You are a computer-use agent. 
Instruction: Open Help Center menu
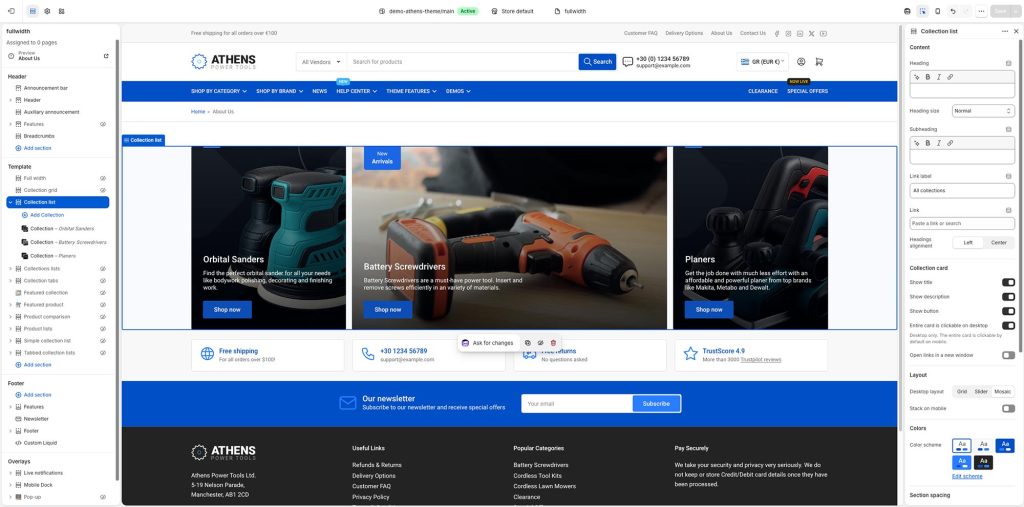[x=357, y=91]
